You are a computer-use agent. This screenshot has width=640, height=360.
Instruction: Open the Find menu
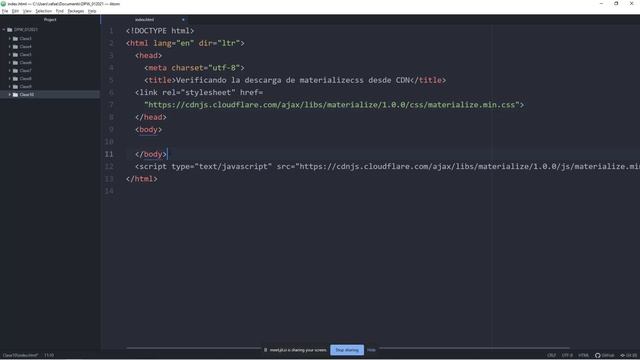pos(60,11)
